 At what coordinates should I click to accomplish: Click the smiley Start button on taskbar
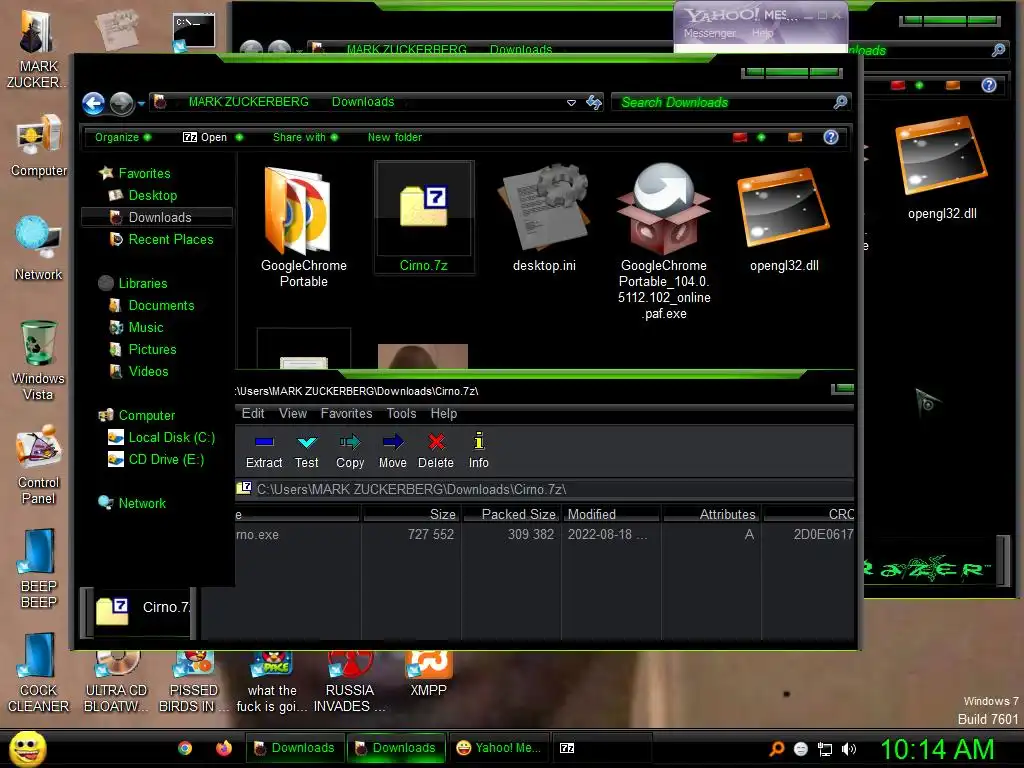point(27,748)
